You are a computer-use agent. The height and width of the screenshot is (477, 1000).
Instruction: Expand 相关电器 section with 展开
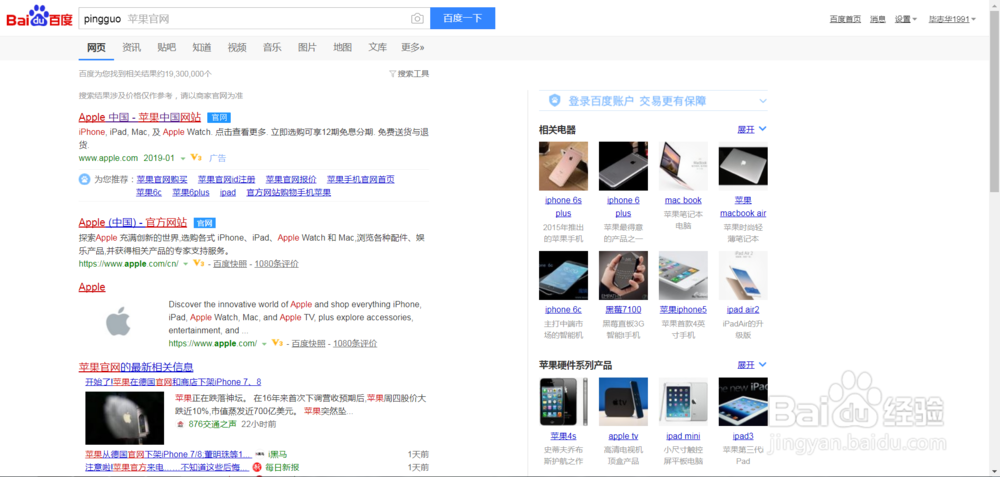[x=752, y=129]
